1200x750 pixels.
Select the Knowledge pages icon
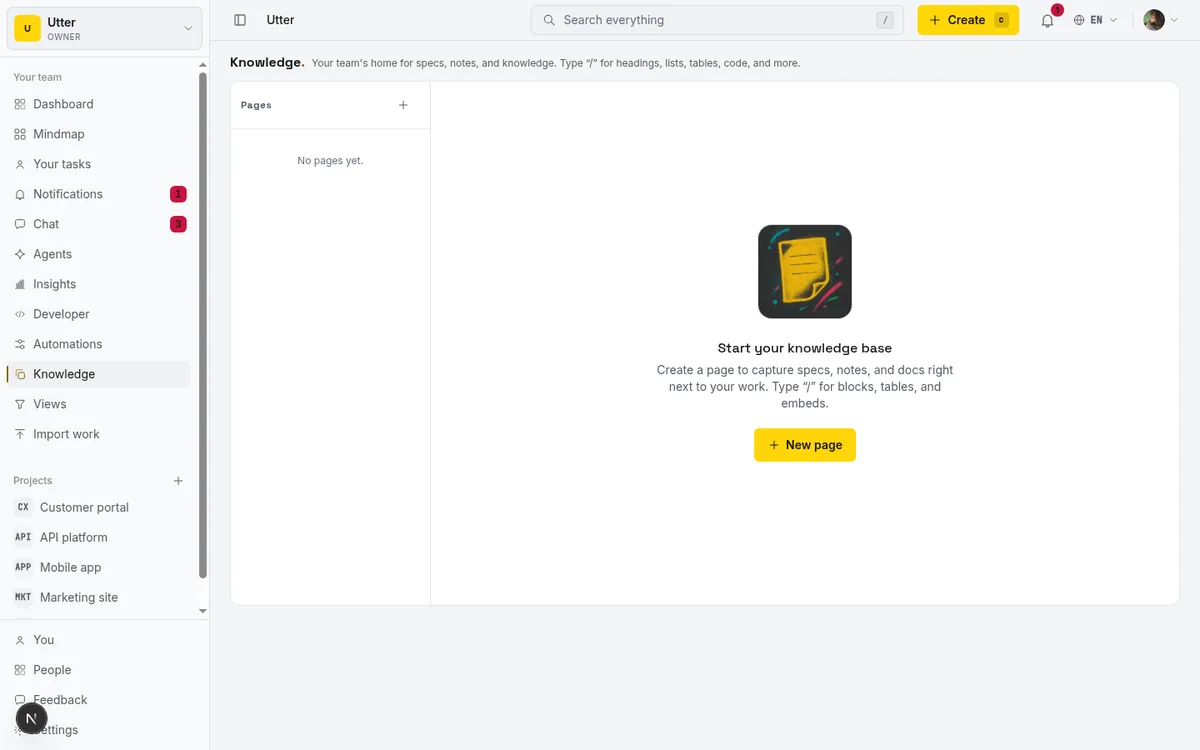tap(20, 374)
